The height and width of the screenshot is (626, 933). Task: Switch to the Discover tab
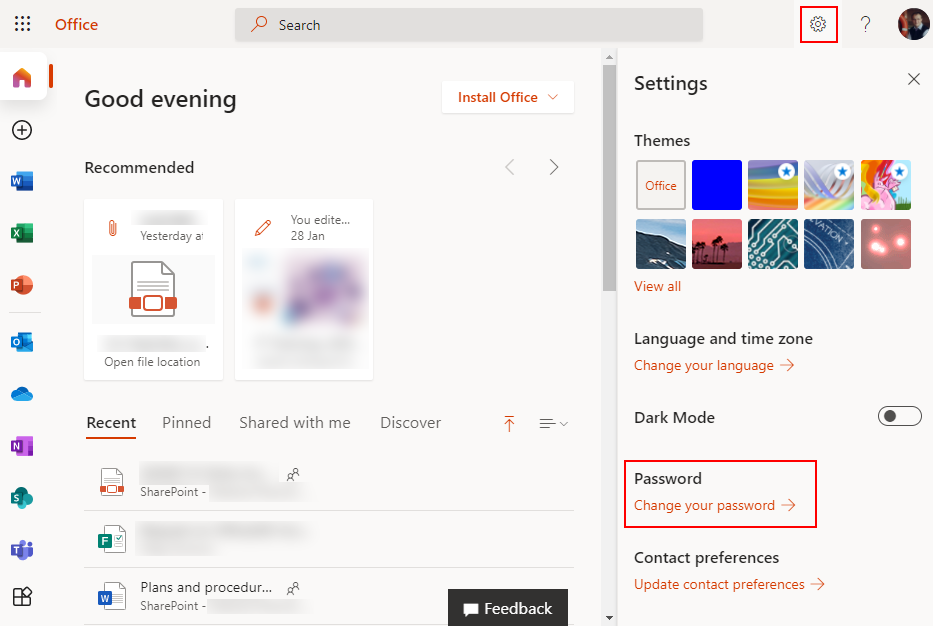411,422
